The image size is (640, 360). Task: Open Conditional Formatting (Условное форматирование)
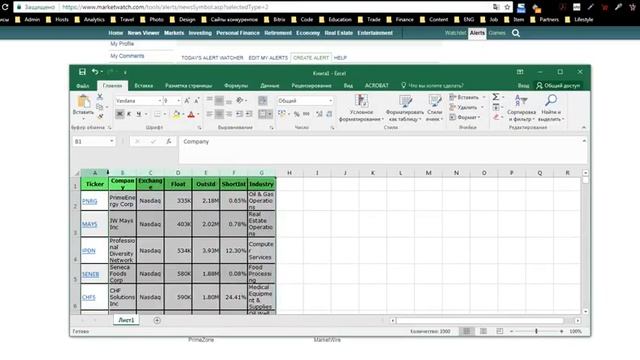pos(361,108)
